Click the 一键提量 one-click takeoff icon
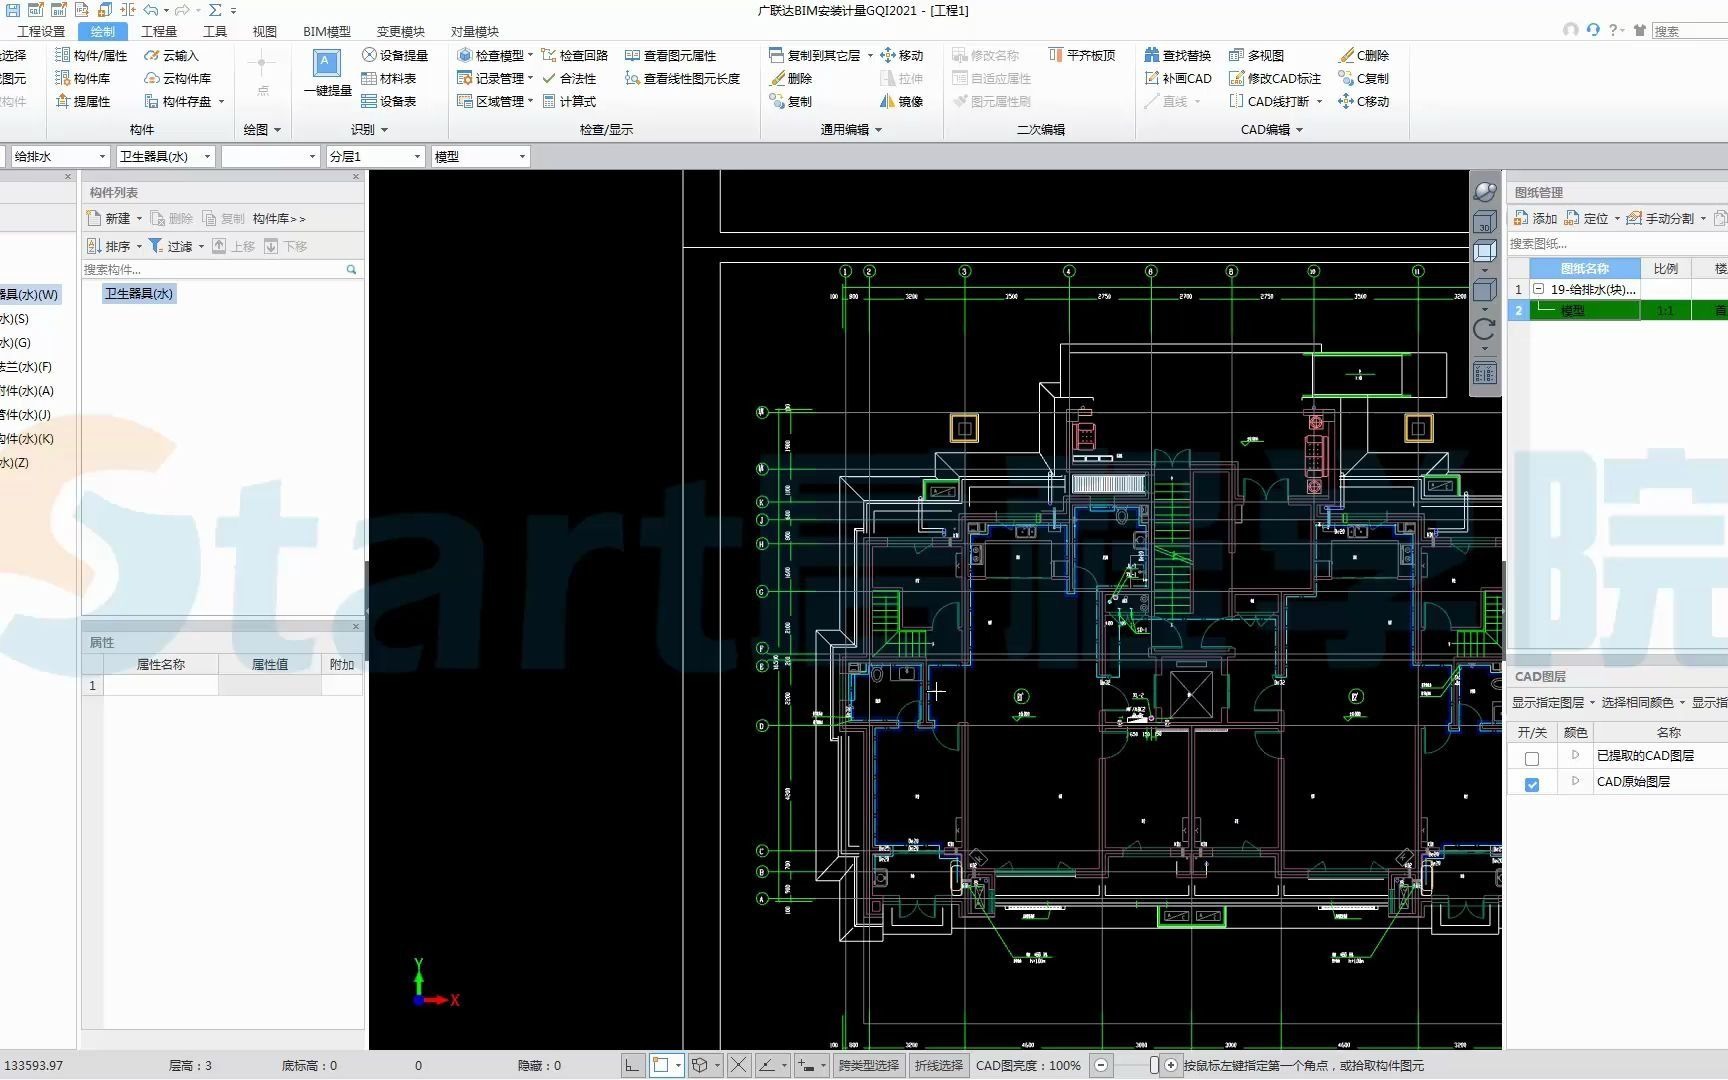The height and width of the screenshot is (1080, 1728). click(x=327, y=75)
